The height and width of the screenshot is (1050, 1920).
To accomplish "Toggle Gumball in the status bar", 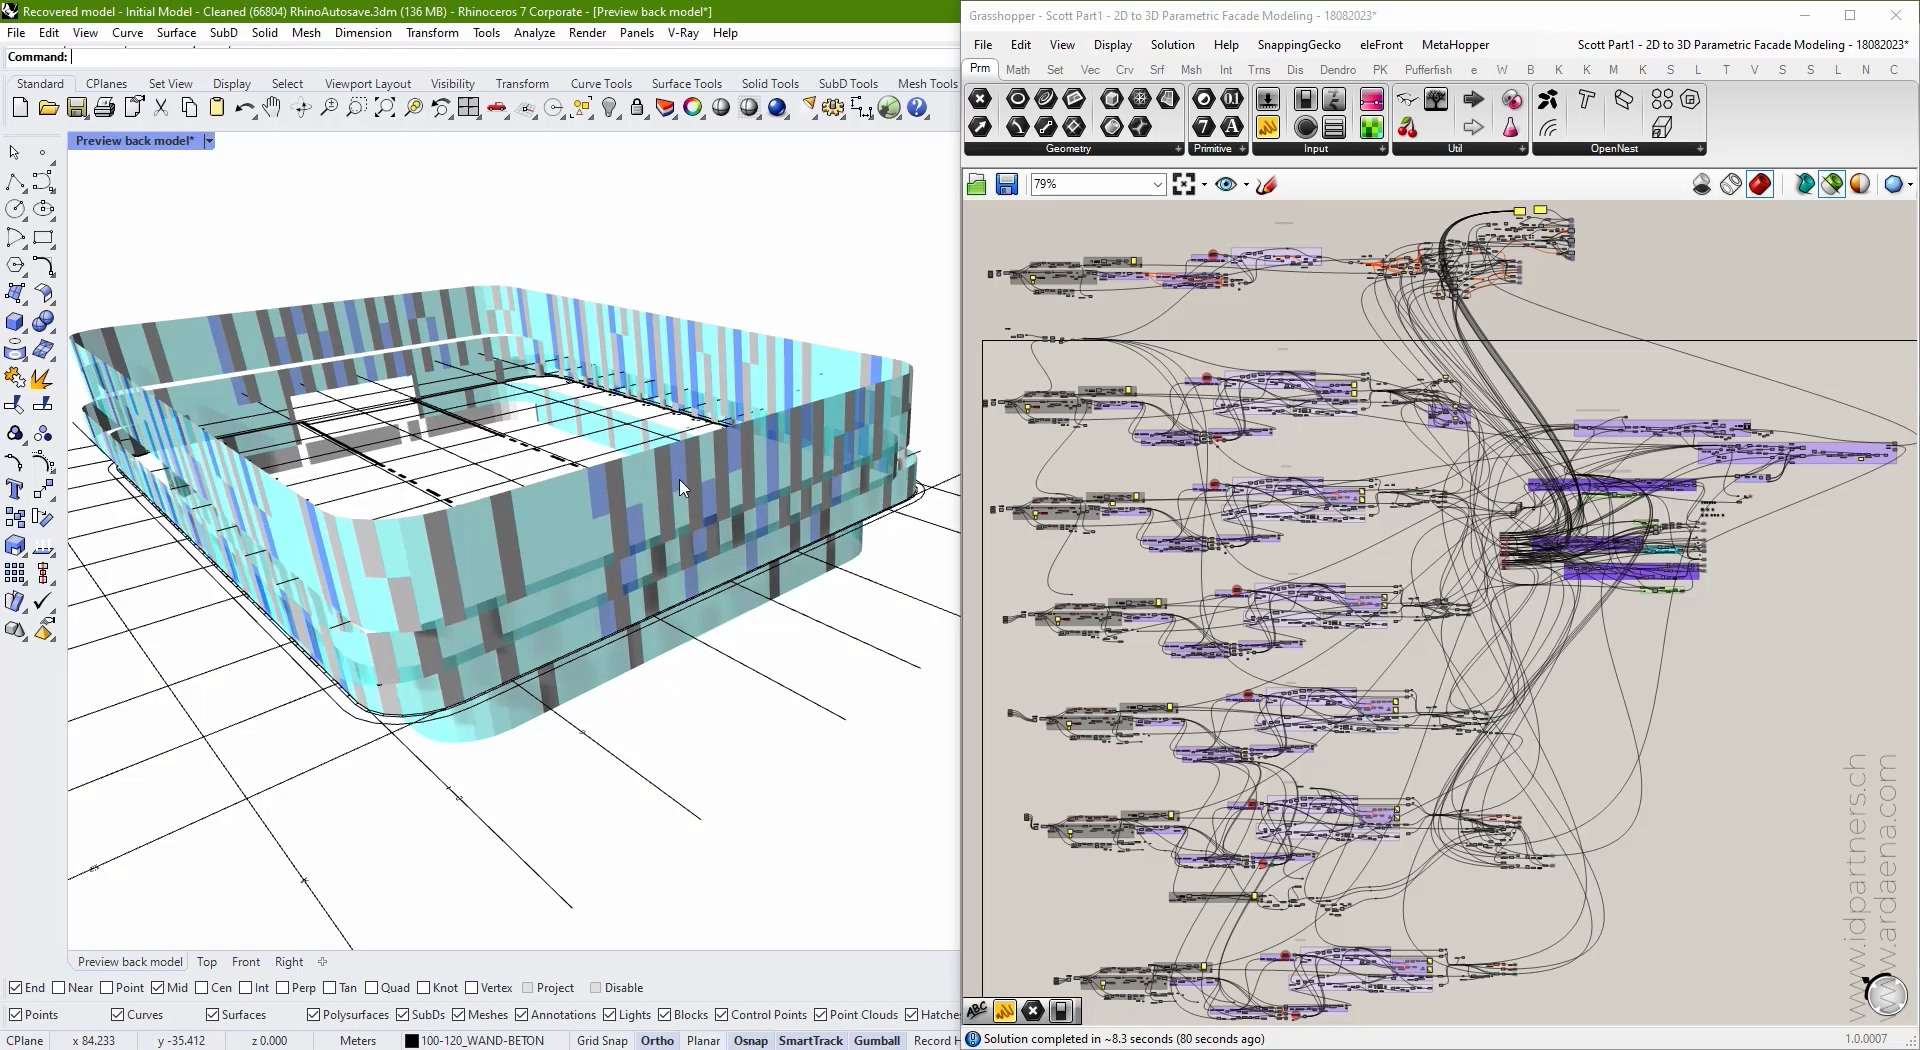I will point(877,1041).
